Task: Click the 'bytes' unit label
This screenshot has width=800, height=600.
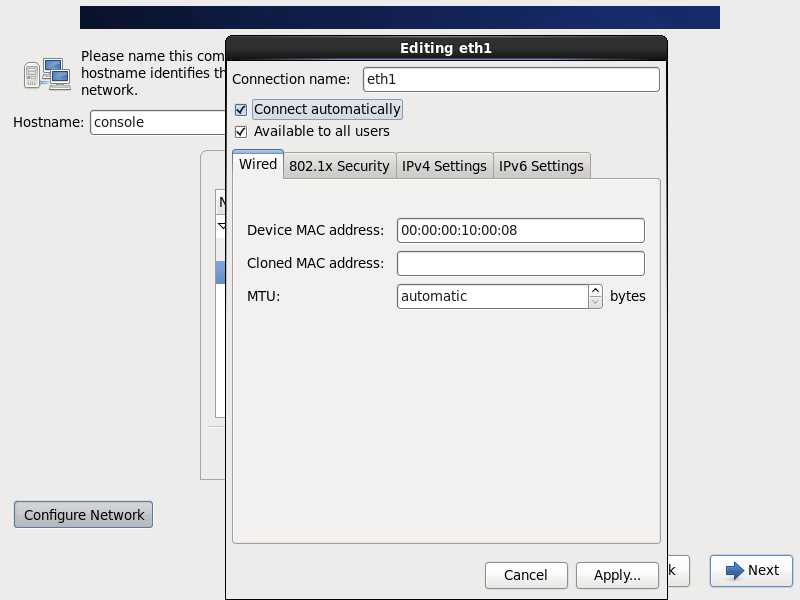Action: pyautogui.click(x=628, y=296)
